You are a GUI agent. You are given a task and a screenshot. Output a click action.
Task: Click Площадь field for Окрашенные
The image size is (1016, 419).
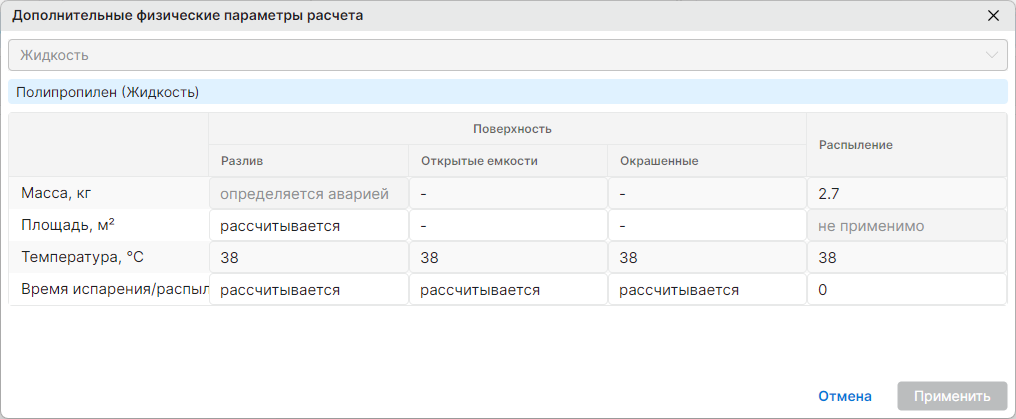707,226
